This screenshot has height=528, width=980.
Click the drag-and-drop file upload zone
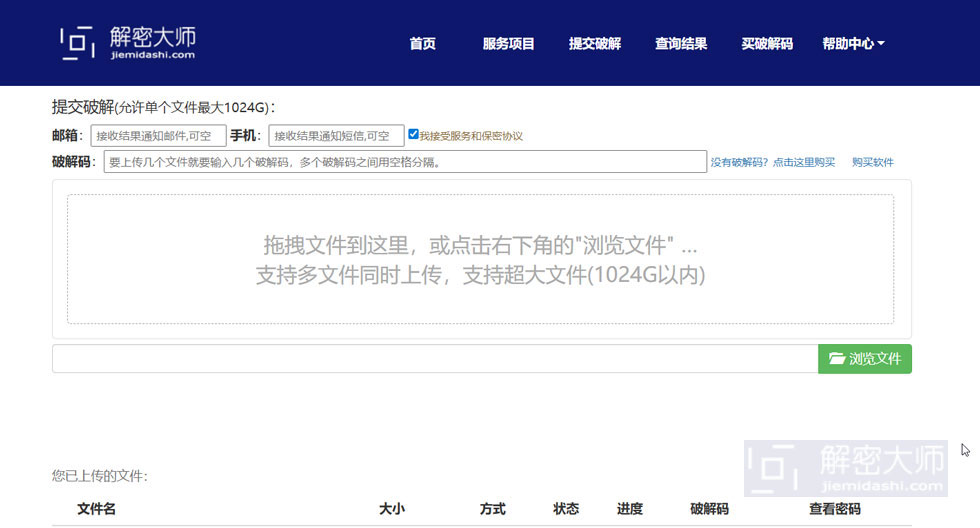(481, 259)
